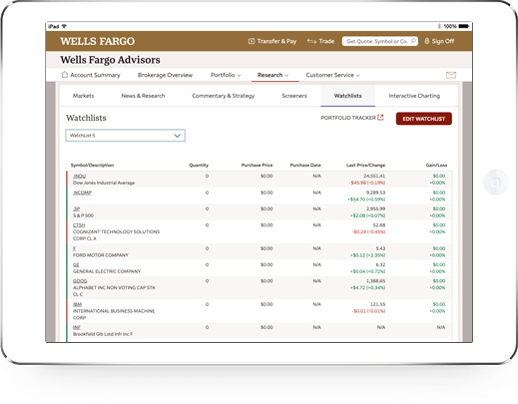This screenshot has width=518, height=404.
Task: Click the Wells Fargo logo
Action: pos(97,41)
